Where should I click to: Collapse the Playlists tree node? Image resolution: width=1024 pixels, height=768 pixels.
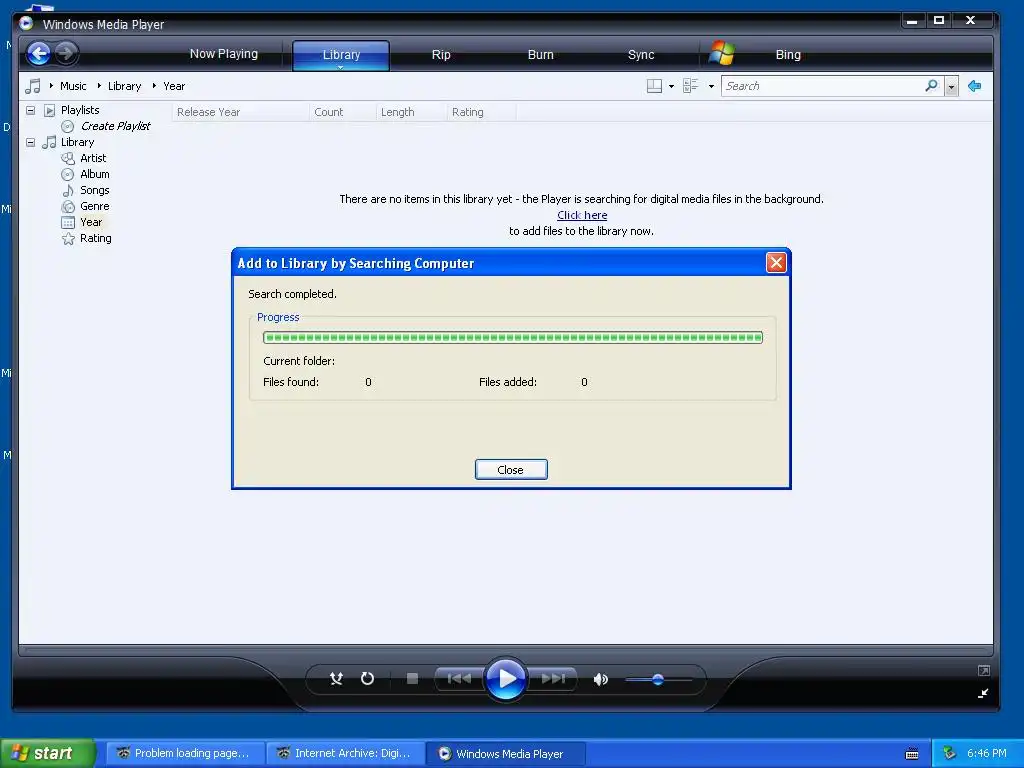(30, 110)
